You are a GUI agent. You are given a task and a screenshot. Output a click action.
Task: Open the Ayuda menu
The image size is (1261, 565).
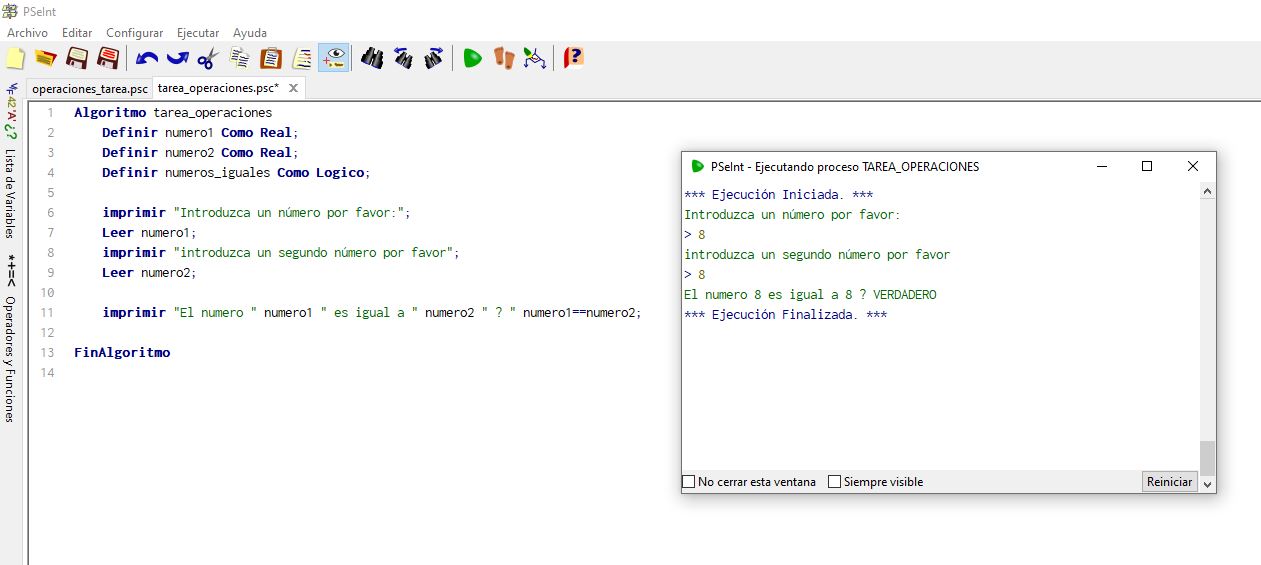250,33
